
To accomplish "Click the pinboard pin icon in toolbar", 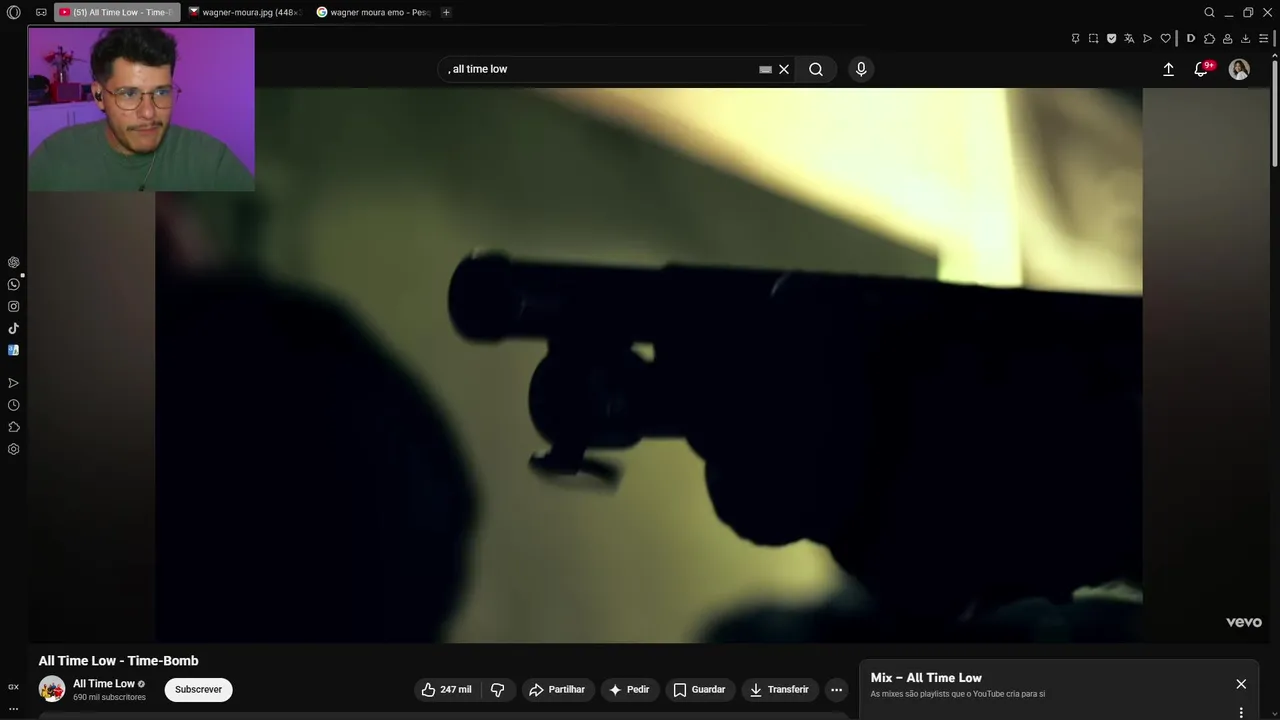I will 1076,38.
